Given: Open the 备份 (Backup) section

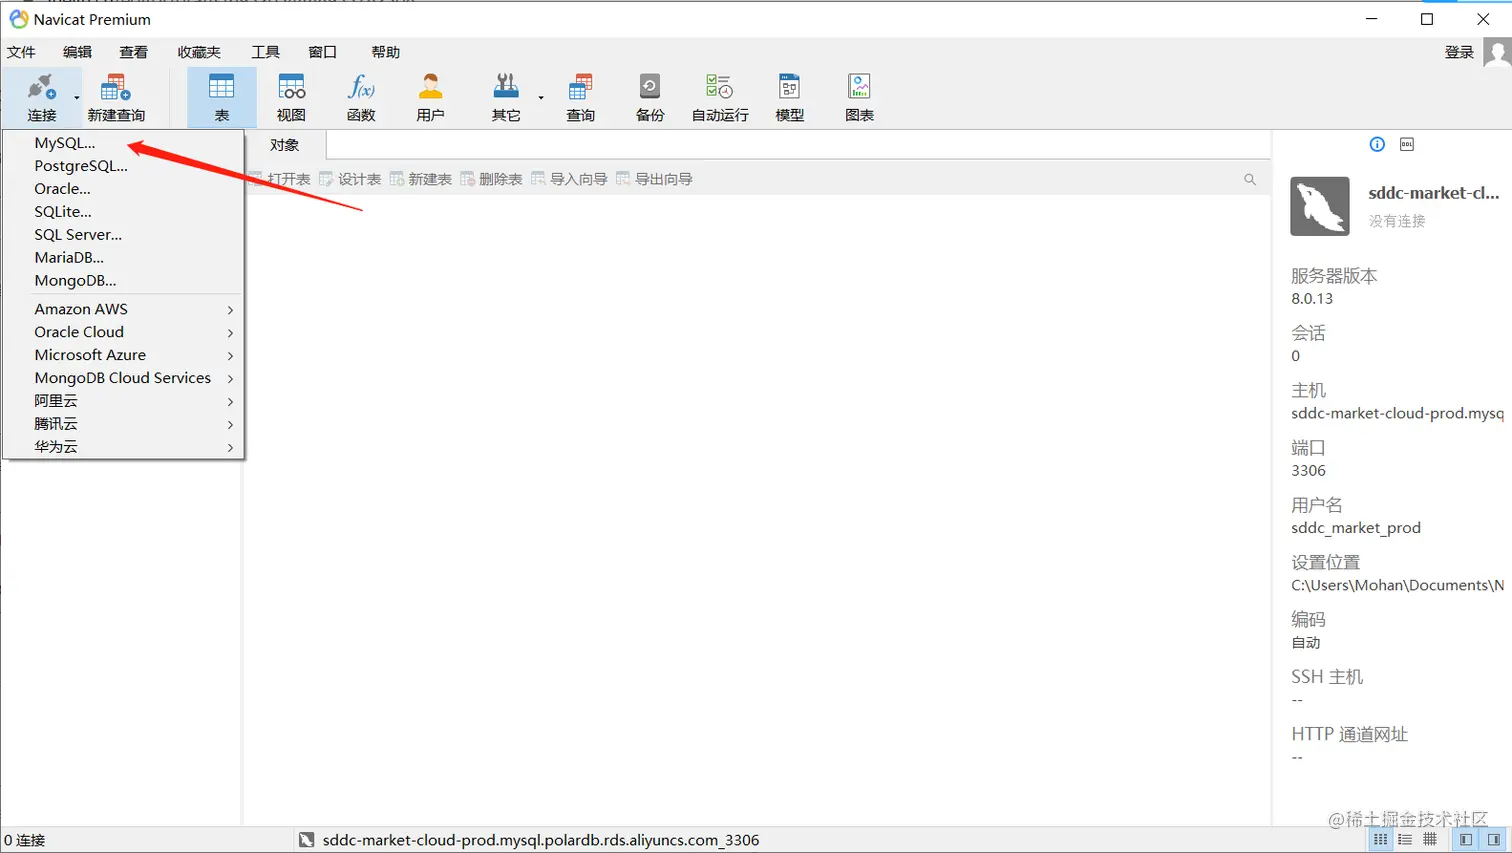Looking at the screenshot, I should 650,97.
